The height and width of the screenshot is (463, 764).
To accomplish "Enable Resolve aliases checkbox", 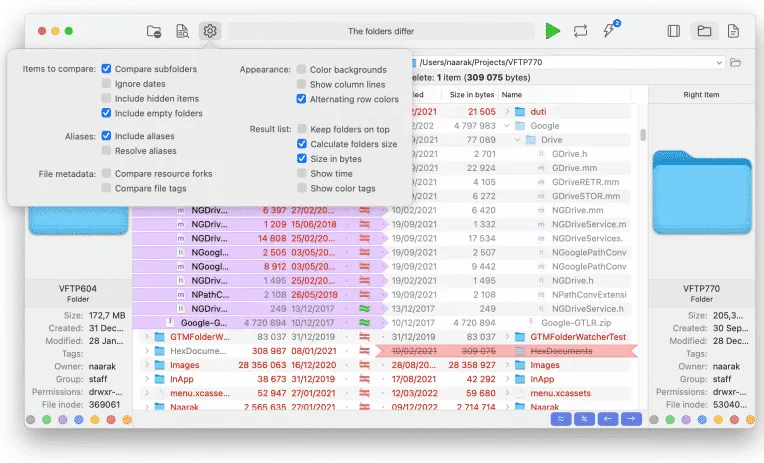I will pyautogui.click(x=106, y=151).
